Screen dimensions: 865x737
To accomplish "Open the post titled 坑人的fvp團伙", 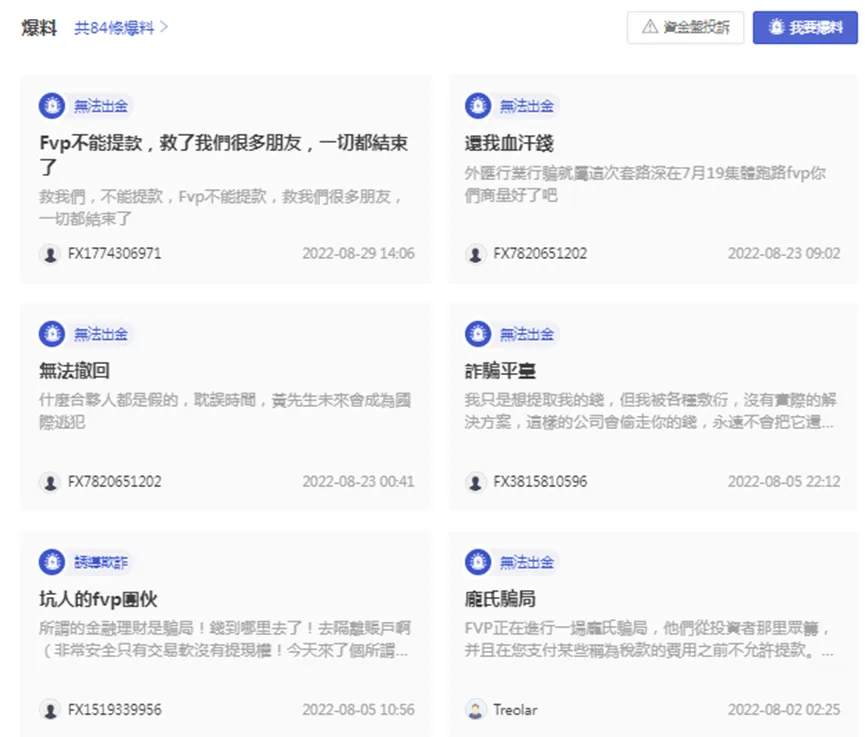I will click(98, 599).
